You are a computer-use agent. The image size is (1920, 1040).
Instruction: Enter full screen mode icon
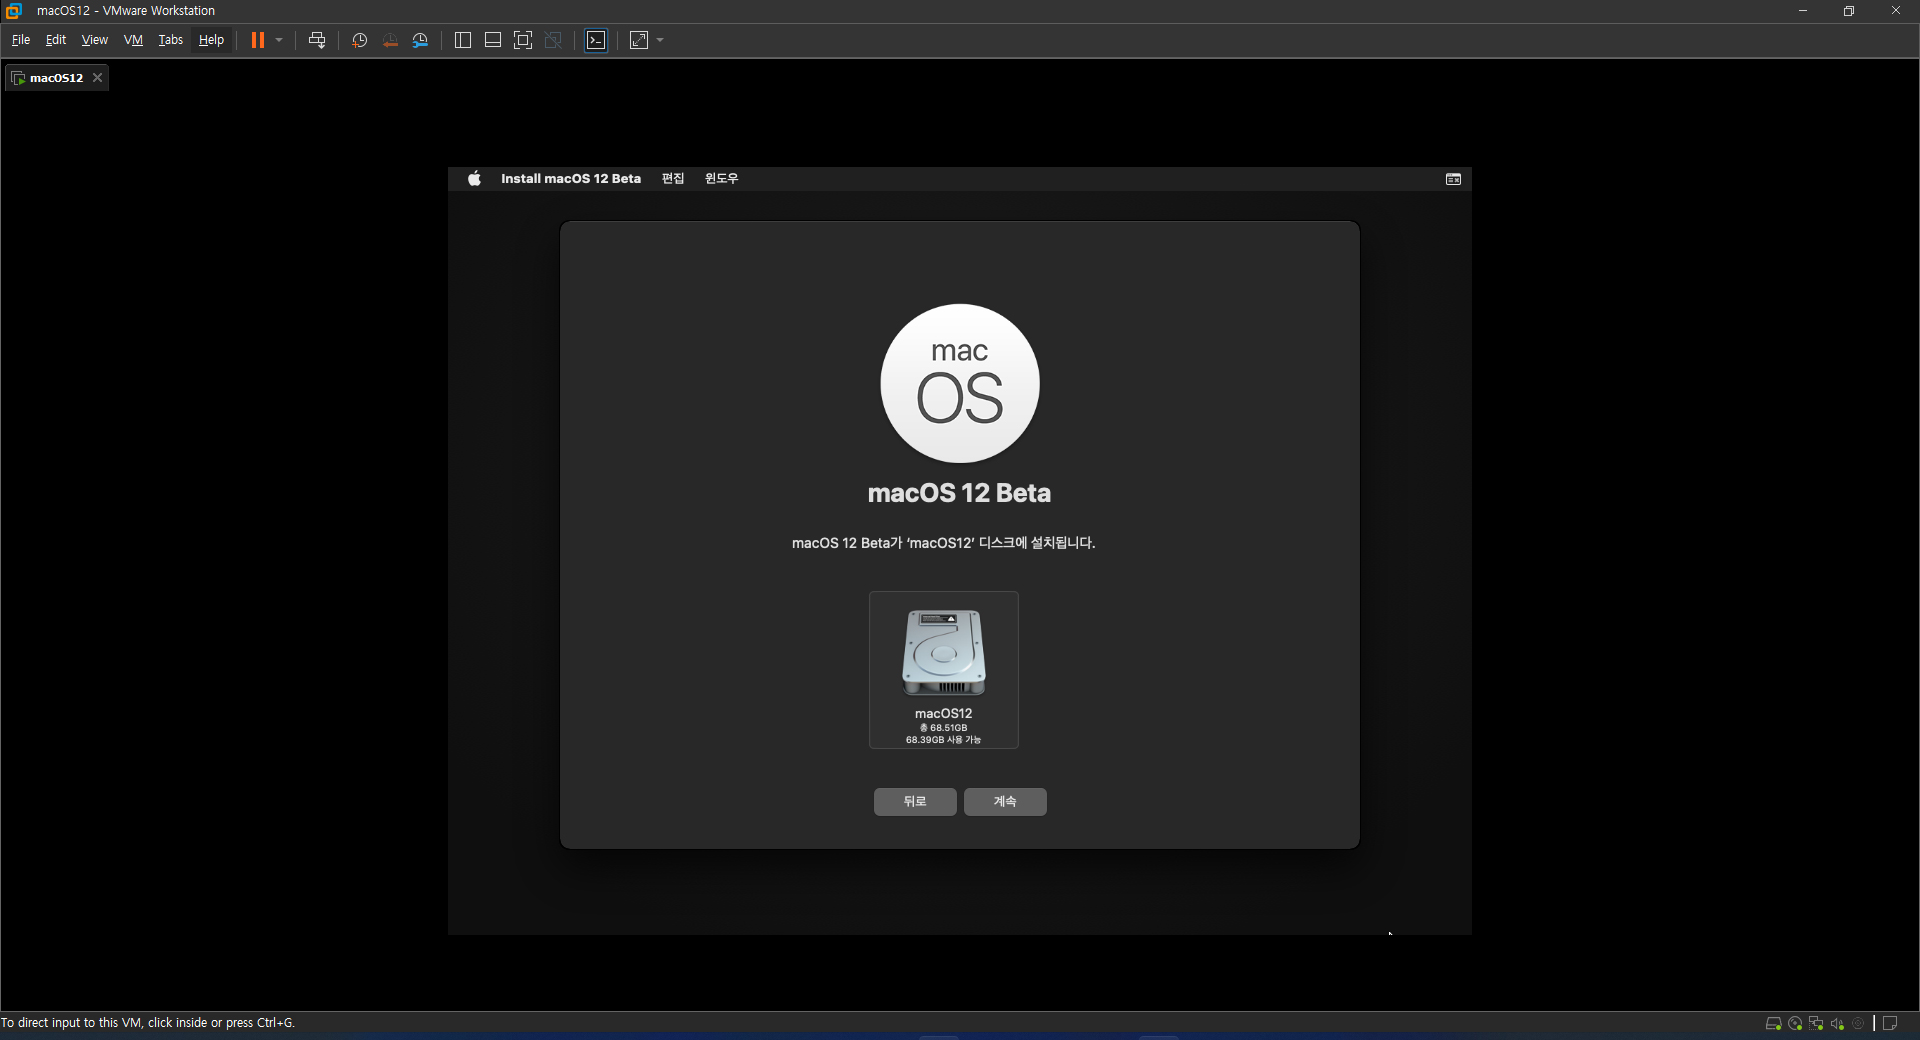coord(523,40)
